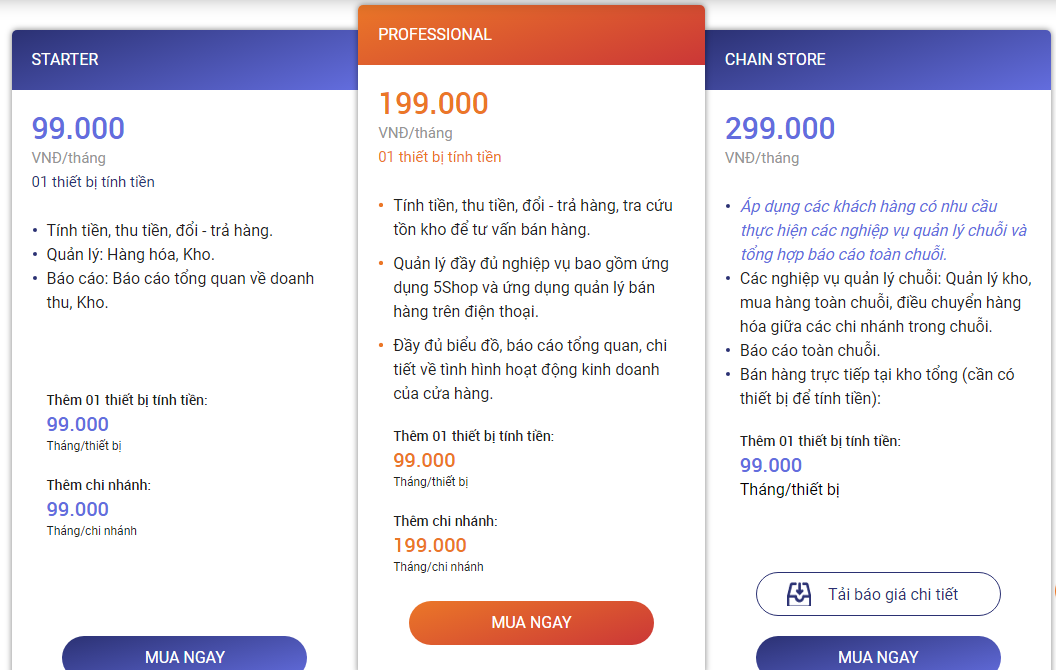Viewport: 1056px width, 670px height.
Task: Click Professional's Thêm chi nhánh 199.000 price
Action: (x=430, y=545)
